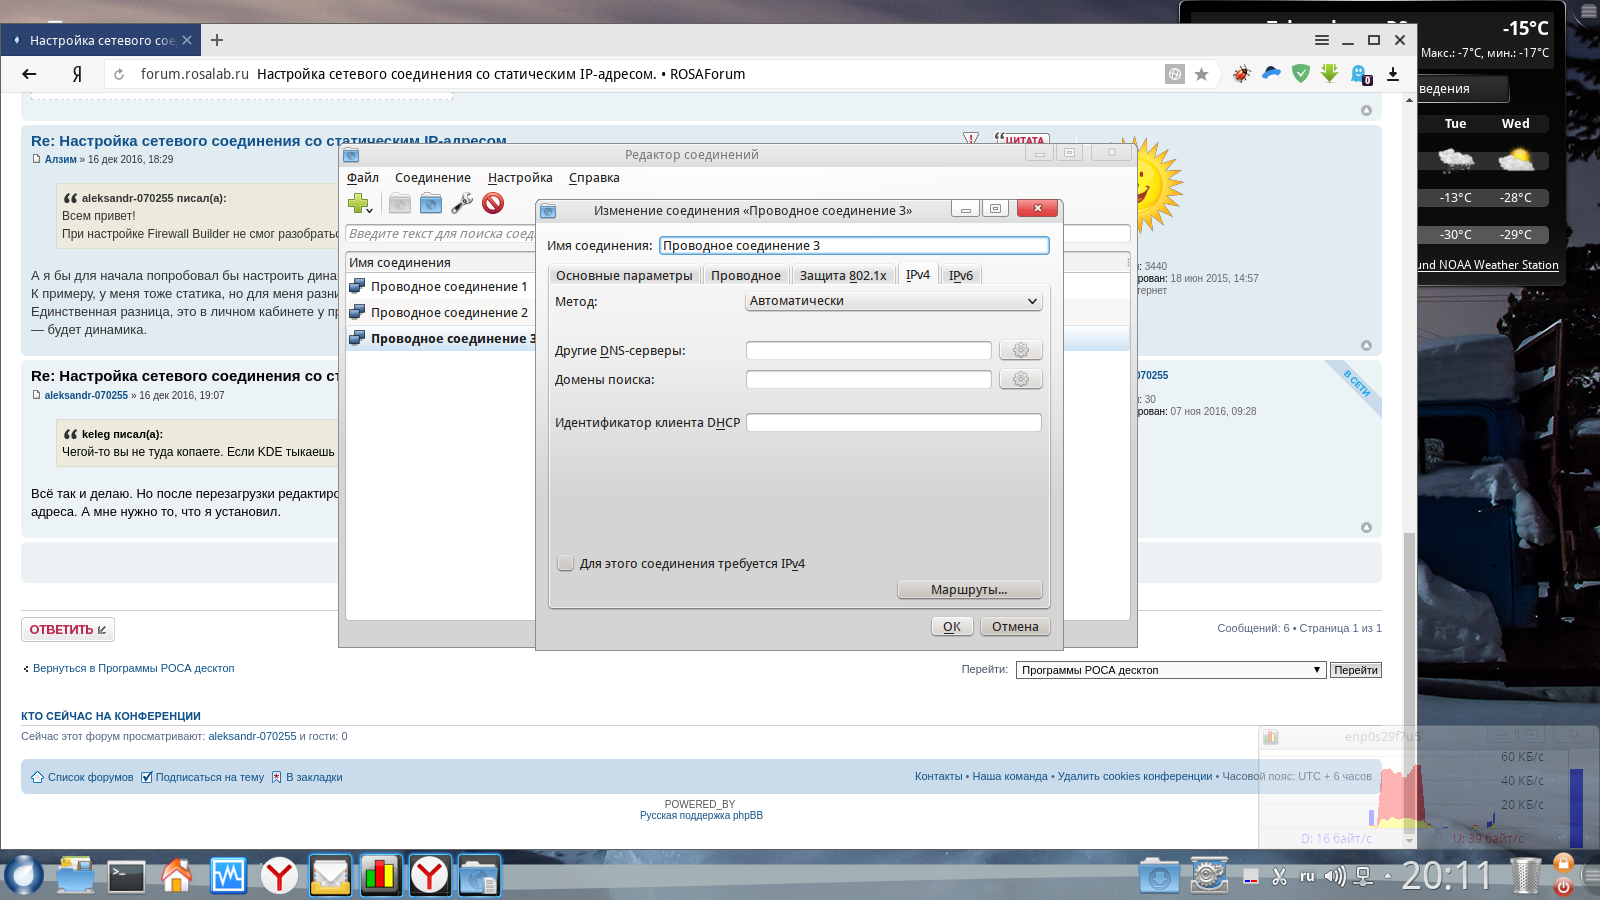This screenshot has height=900, width=1600.
Task: Open the browser hamburger menu
Action: pos(1322,40)
